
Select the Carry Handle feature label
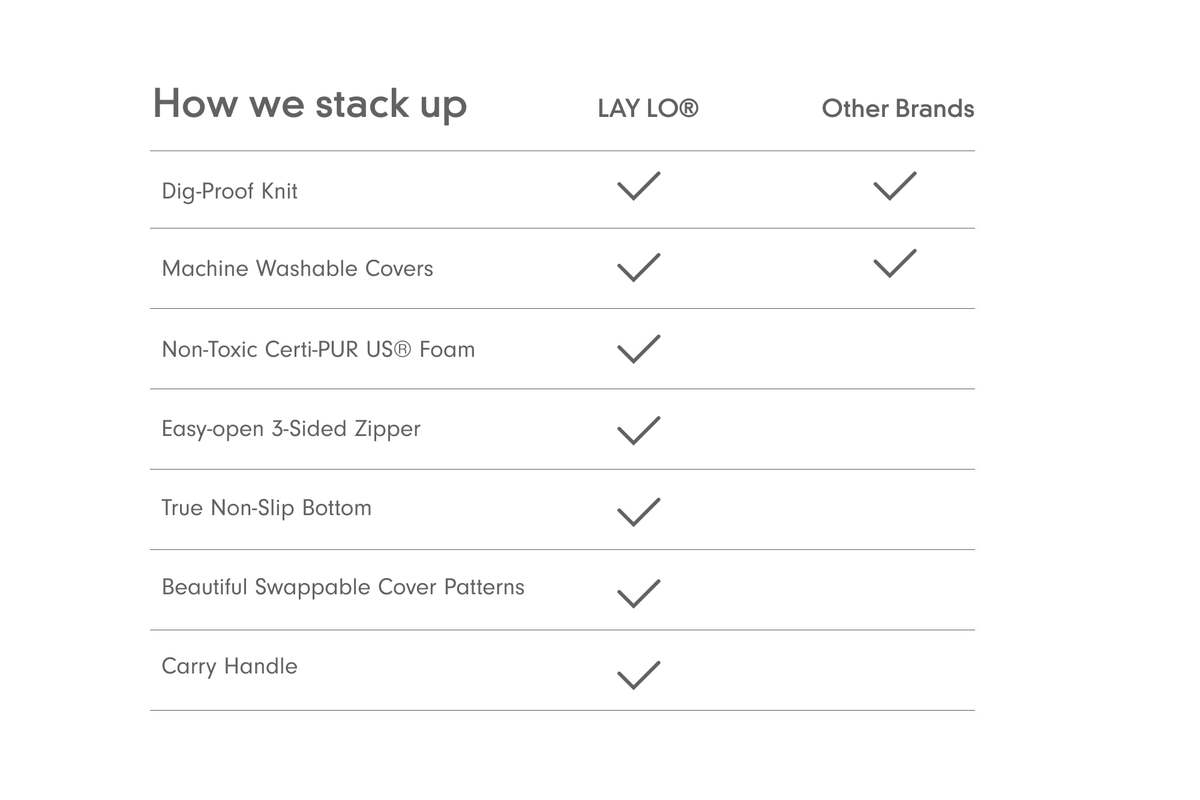(230, 667)
